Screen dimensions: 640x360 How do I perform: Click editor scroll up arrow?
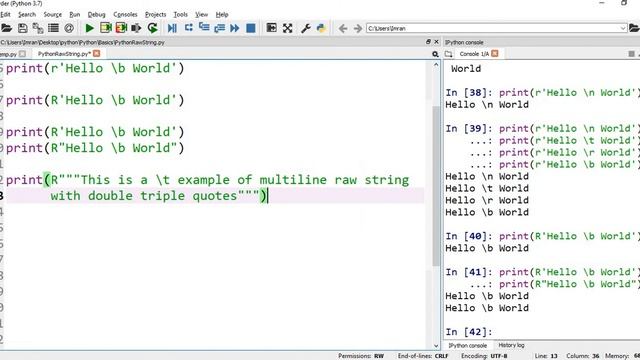click(x=436, y=64)
